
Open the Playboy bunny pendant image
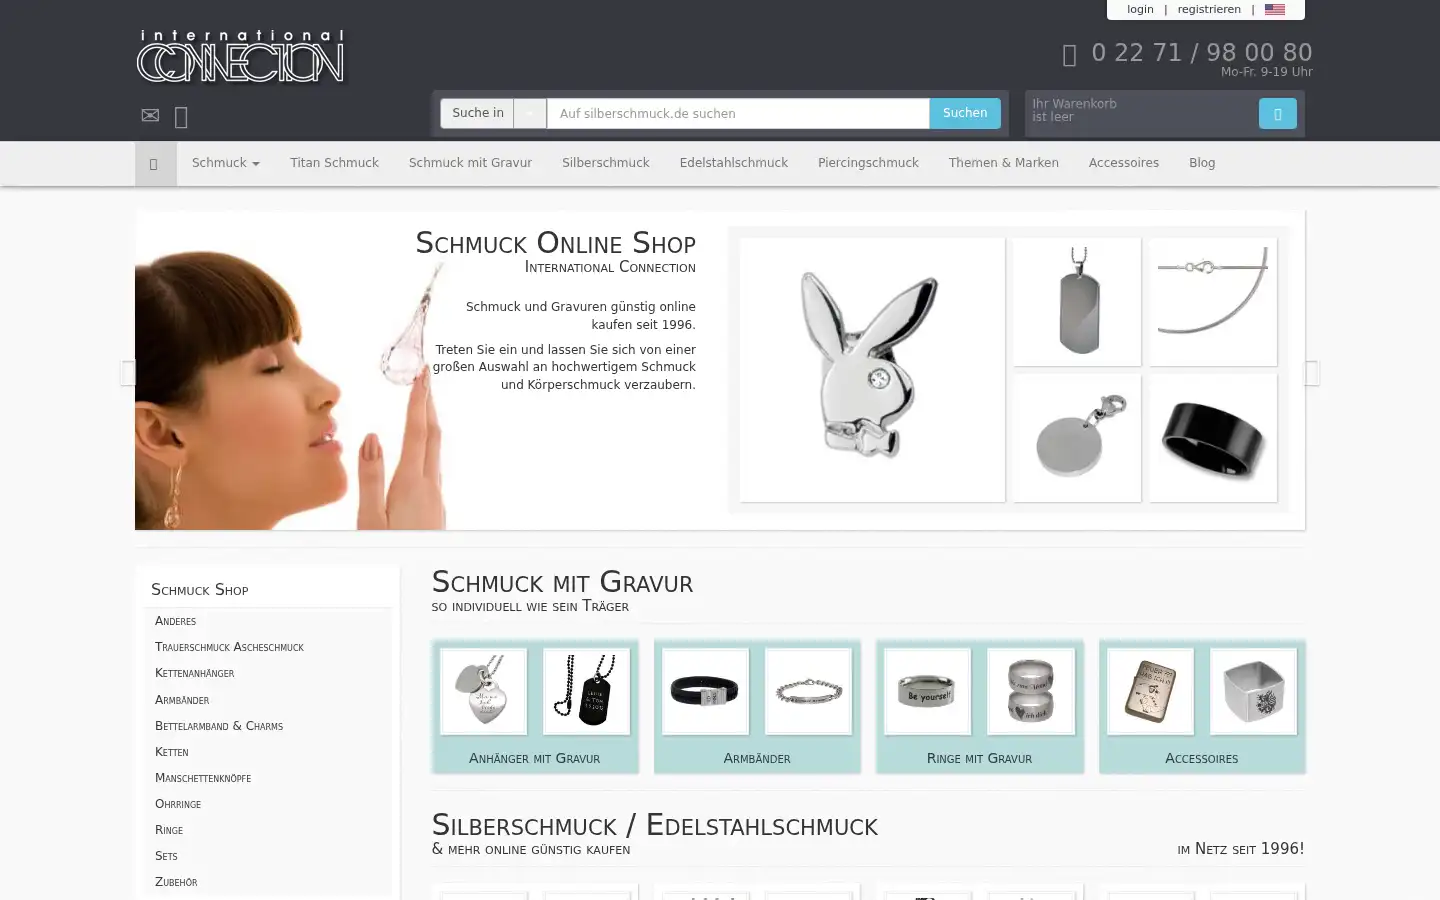[x=872, y=369]
